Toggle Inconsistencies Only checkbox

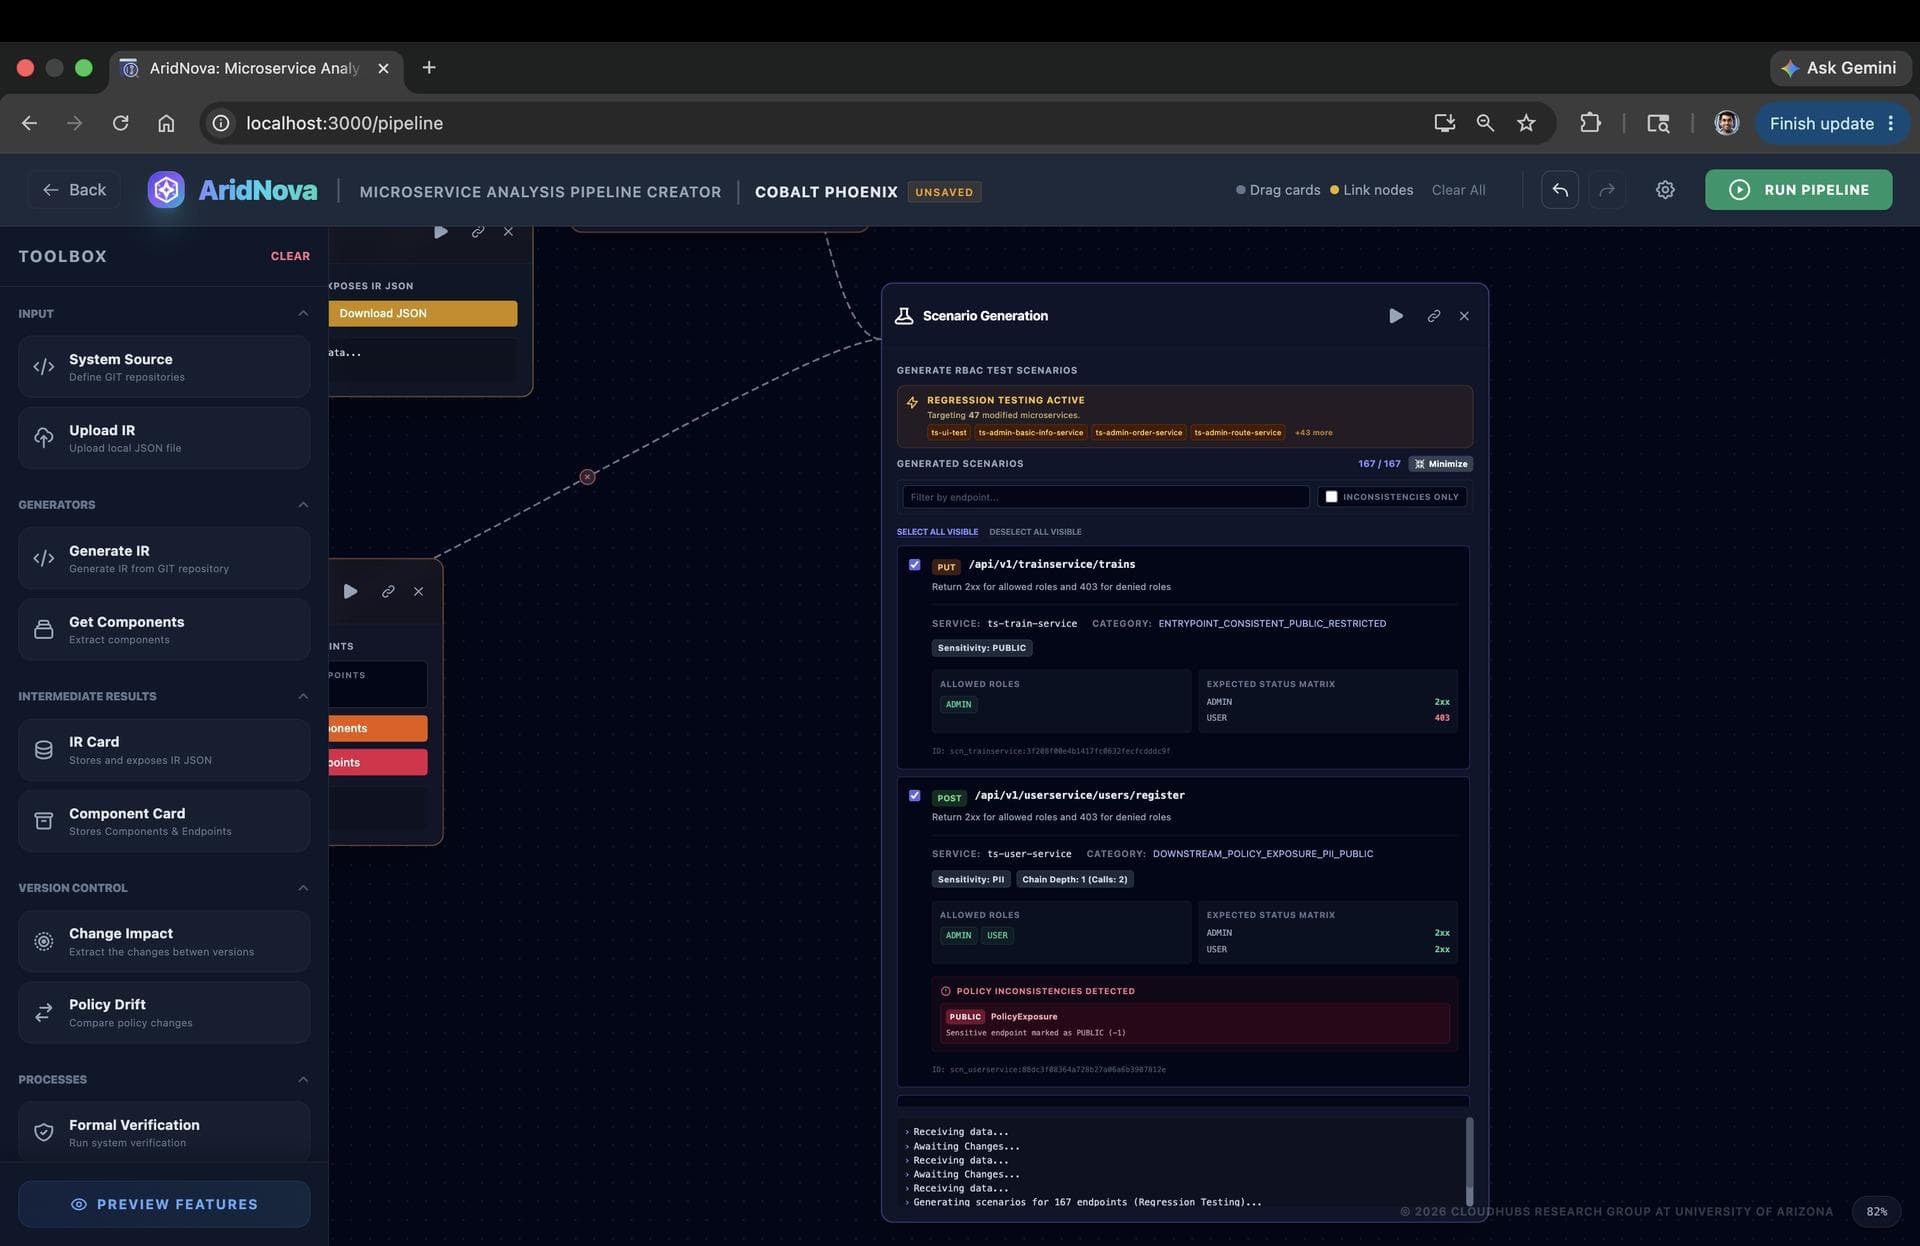[x=1331, y=497]
